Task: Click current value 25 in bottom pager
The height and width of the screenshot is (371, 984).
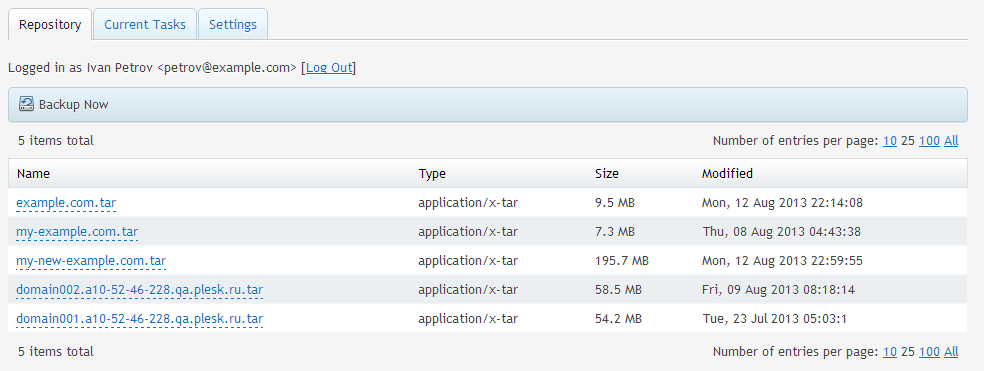Action: coord(907,352)
